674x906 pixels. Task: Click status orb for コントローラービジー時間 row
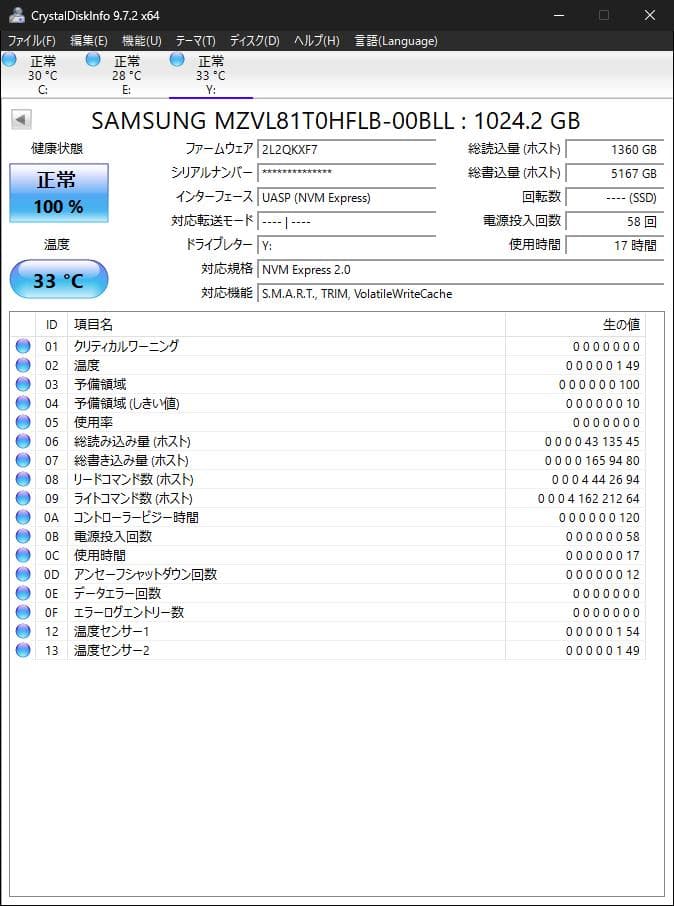23,517
